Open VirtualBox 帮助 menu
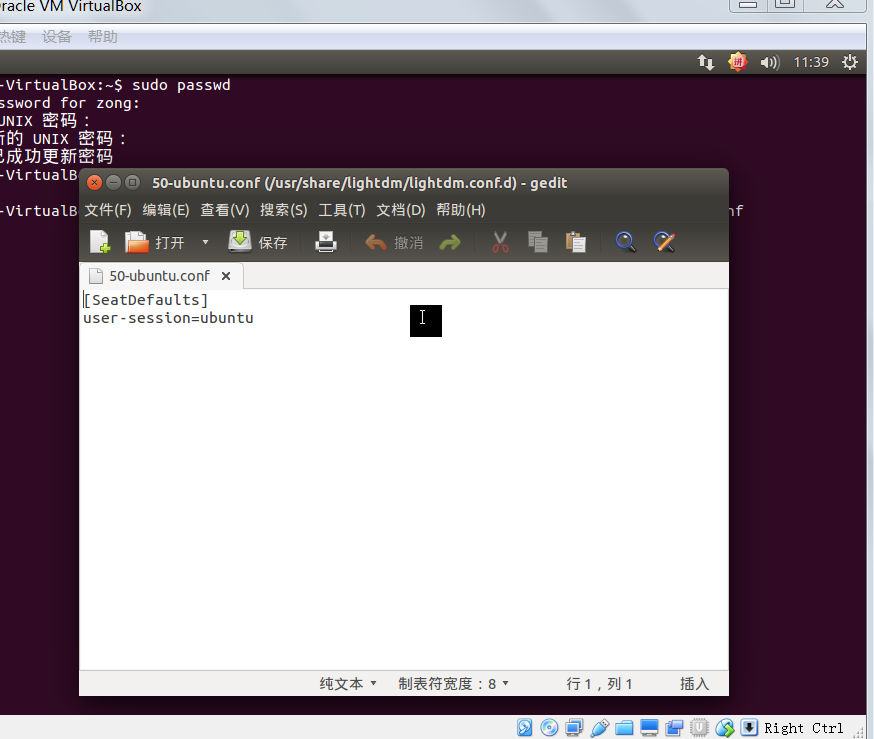The image size is (874, 739). 103,37
